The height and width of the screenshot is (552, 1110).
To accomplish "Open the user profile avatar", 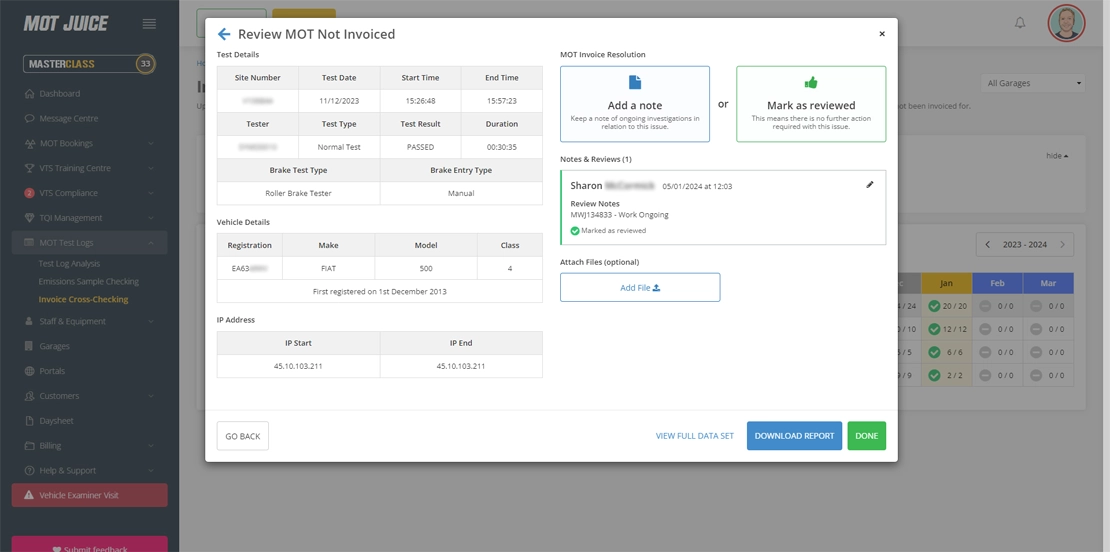I will (1066, 23).
